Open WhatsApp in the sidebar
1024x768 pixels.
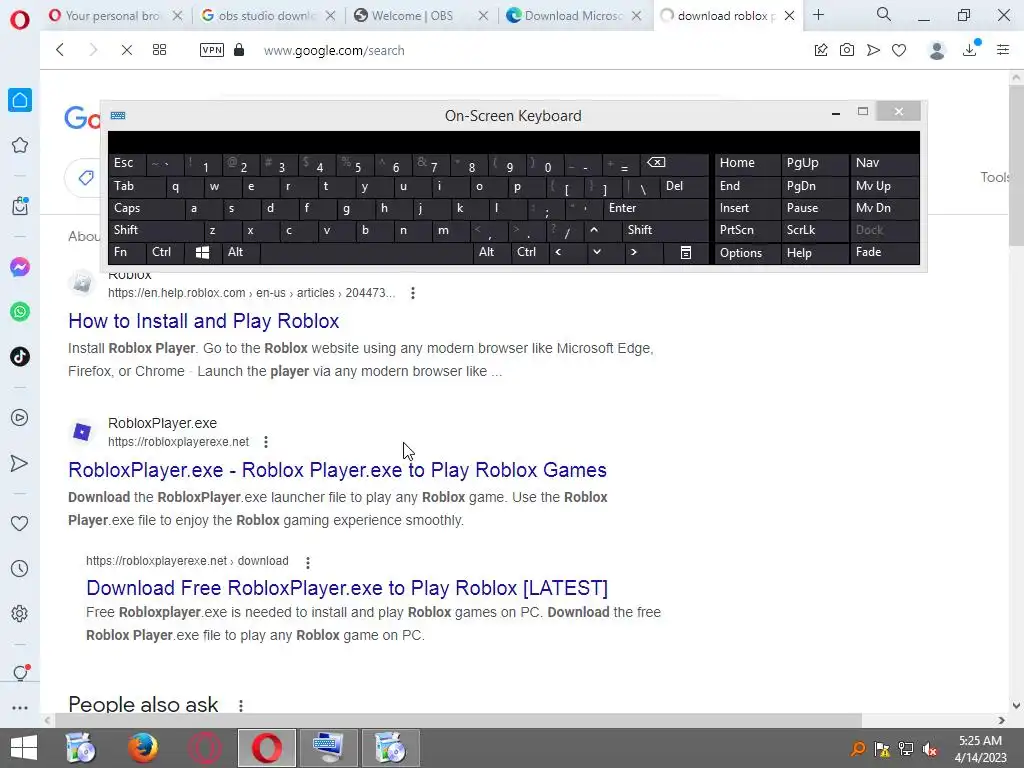point(20,312)
